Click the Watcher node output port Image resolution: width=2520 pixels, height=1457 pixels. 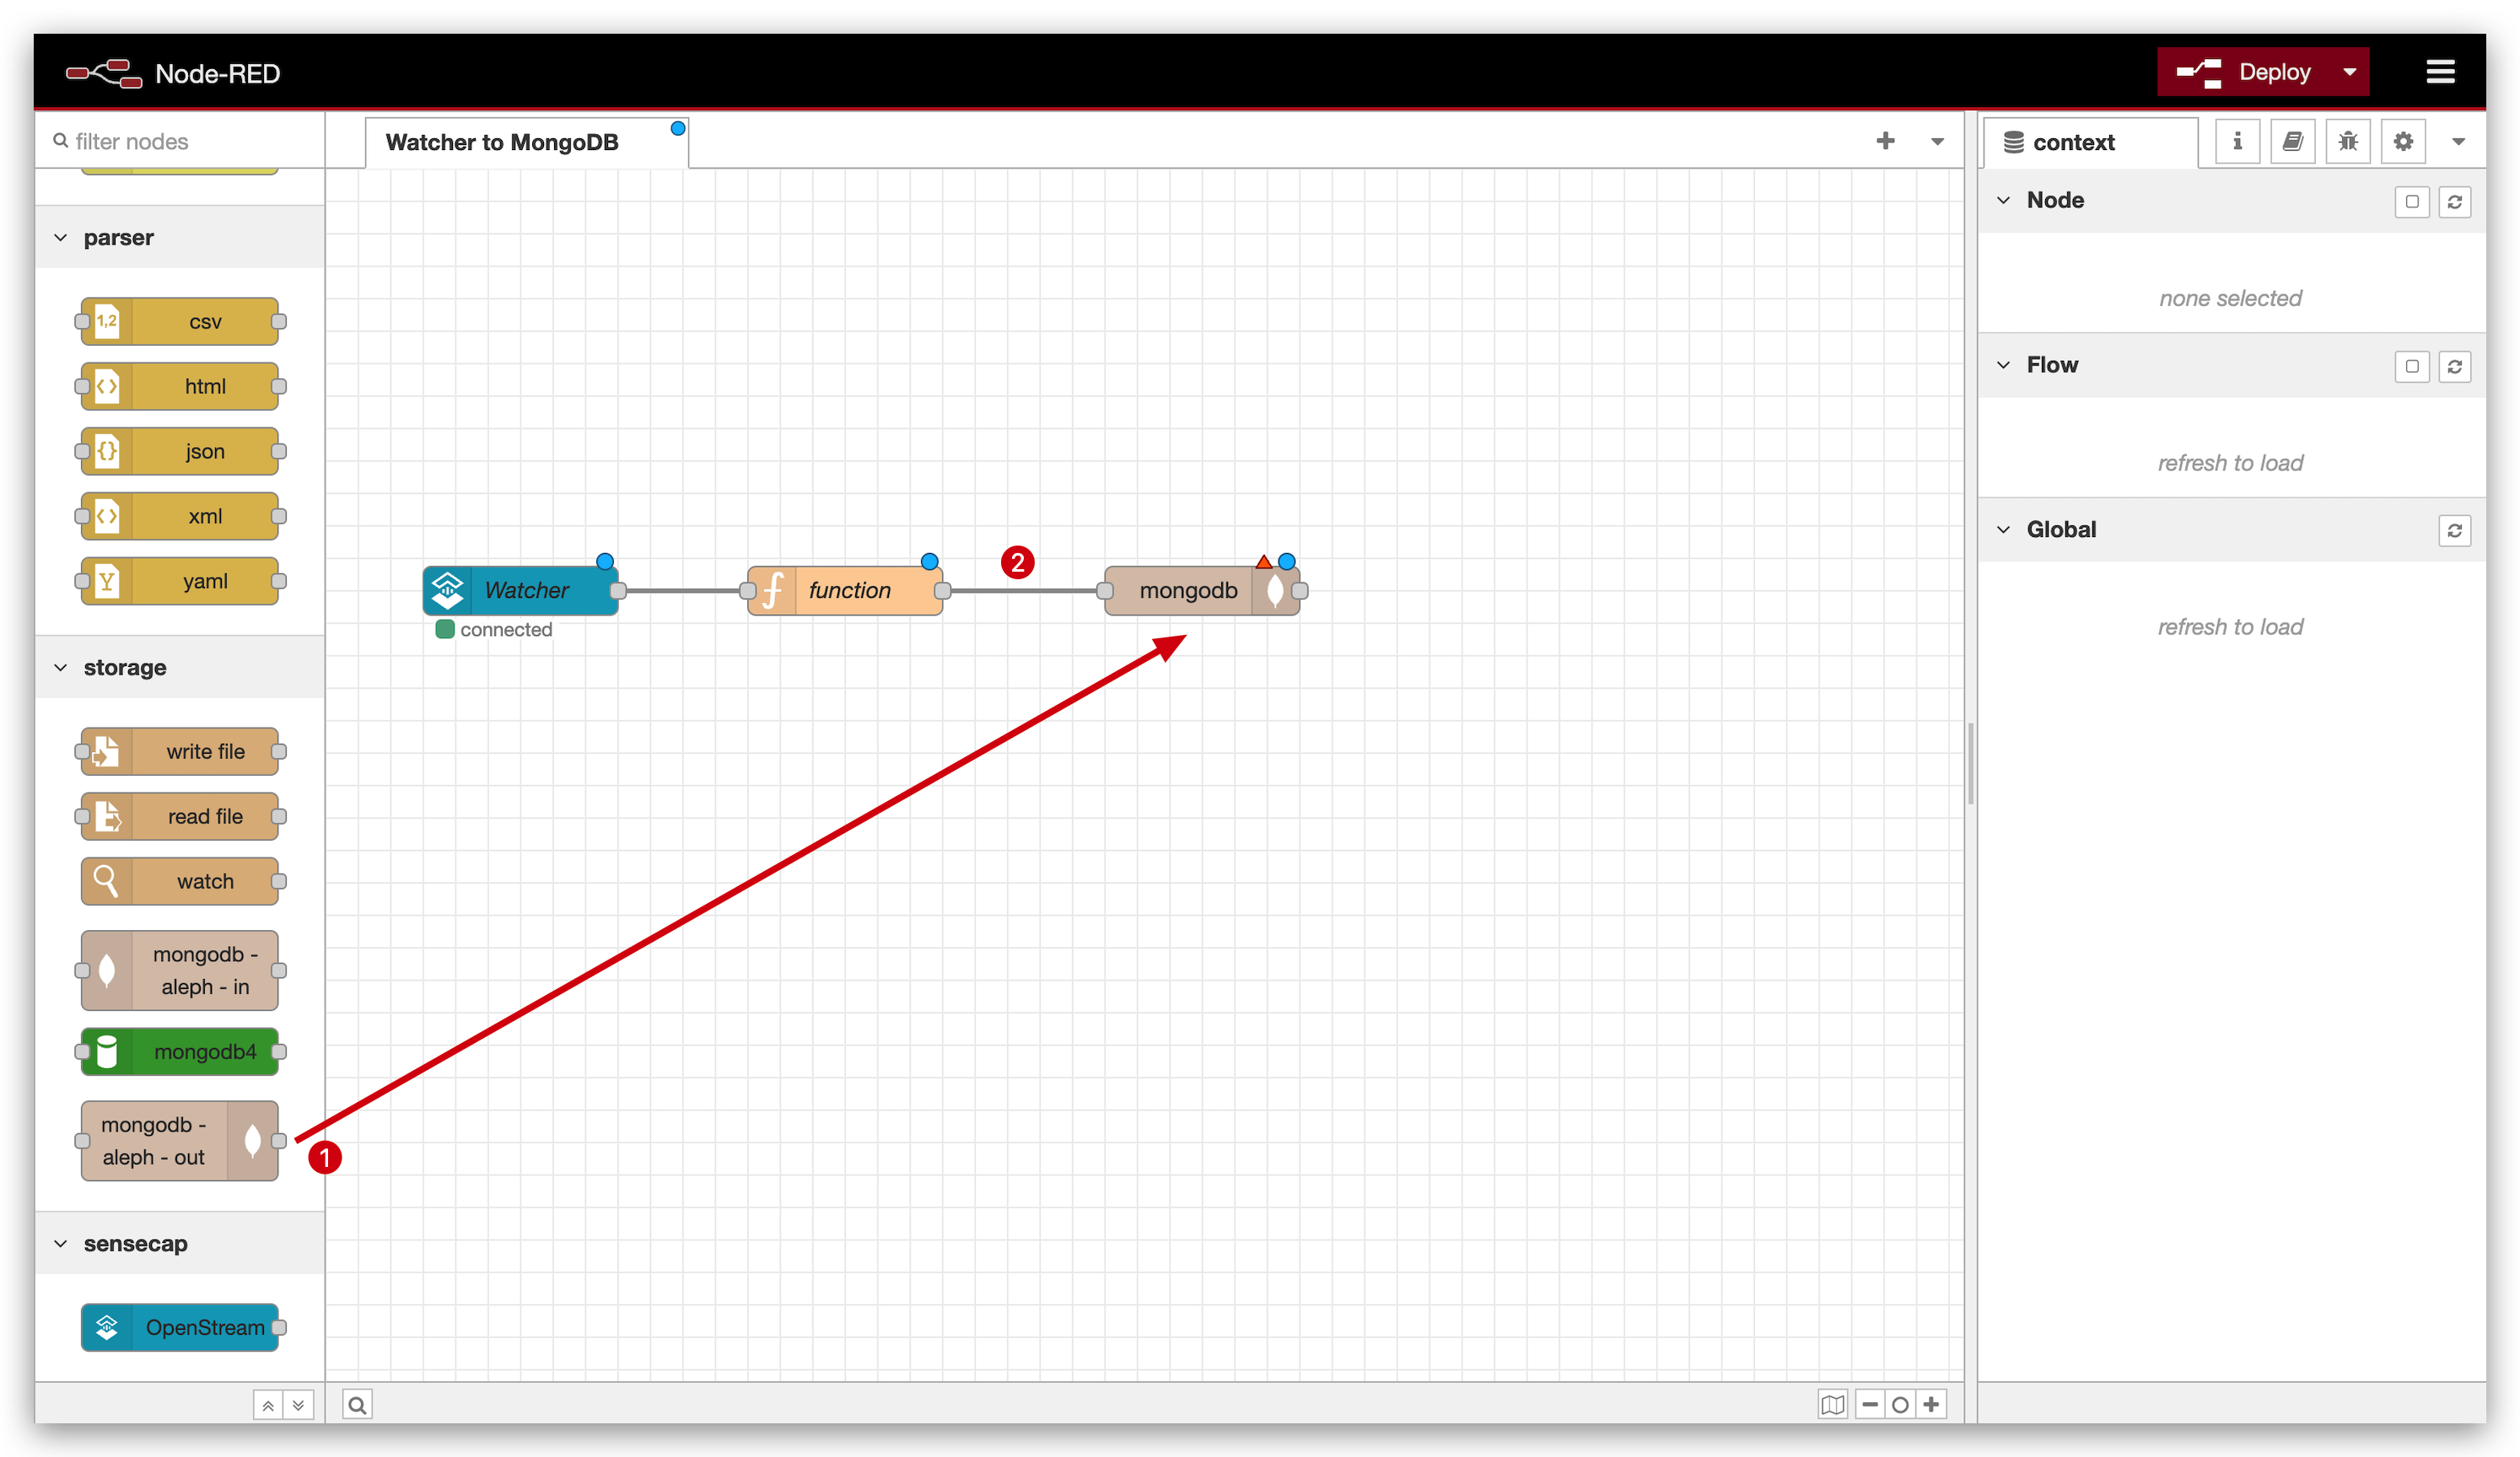(x=618, y=590)
